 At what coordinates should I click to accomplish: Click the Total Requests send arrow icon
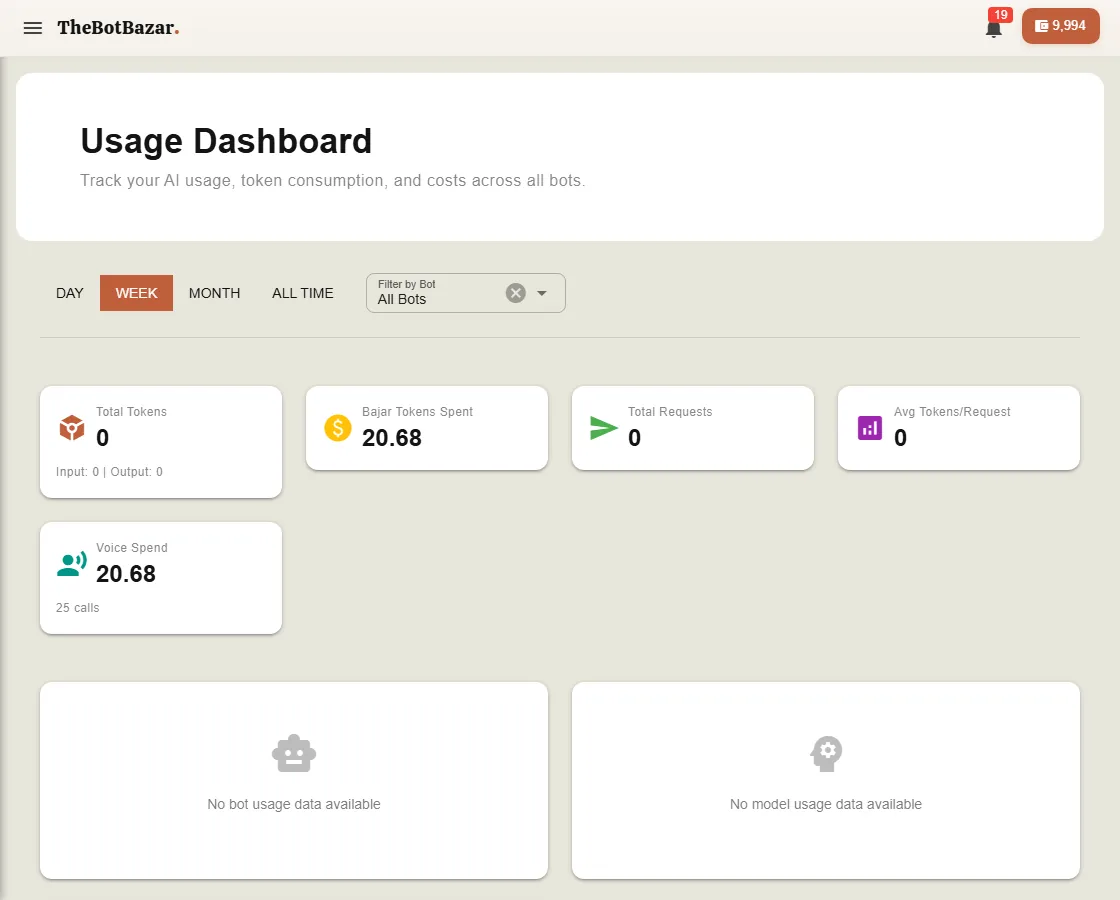[604, 428]
